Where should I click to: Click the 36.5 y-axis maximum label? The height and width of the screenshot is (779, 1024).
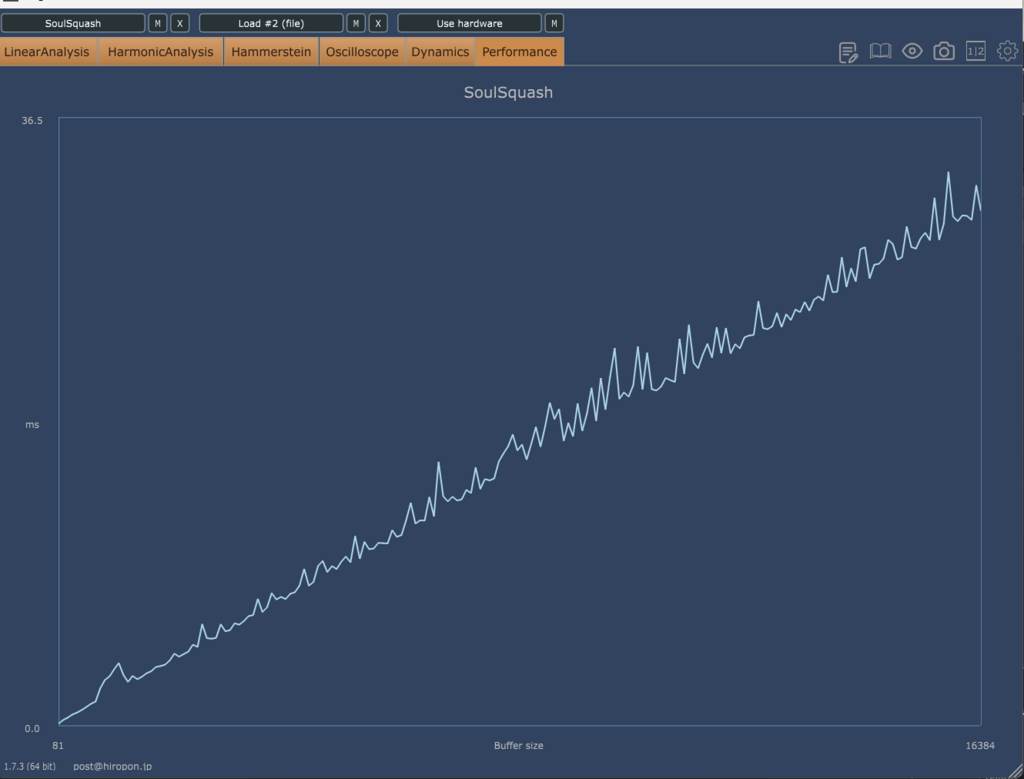32,121
